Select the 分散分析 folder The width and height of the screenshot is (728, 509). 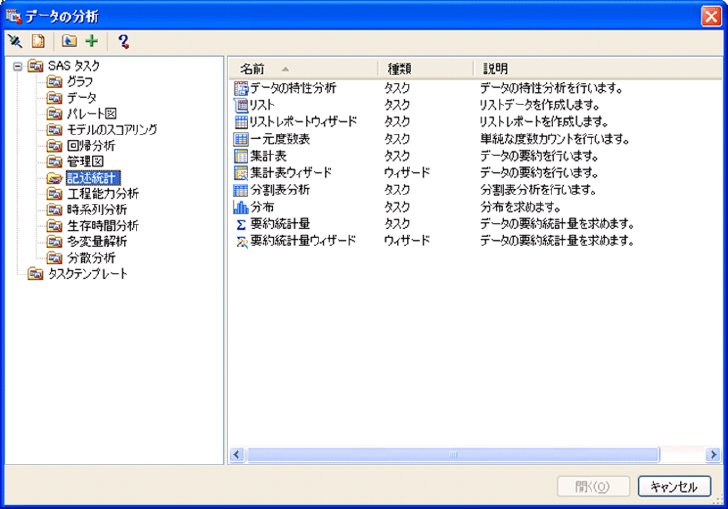point(91,258)
